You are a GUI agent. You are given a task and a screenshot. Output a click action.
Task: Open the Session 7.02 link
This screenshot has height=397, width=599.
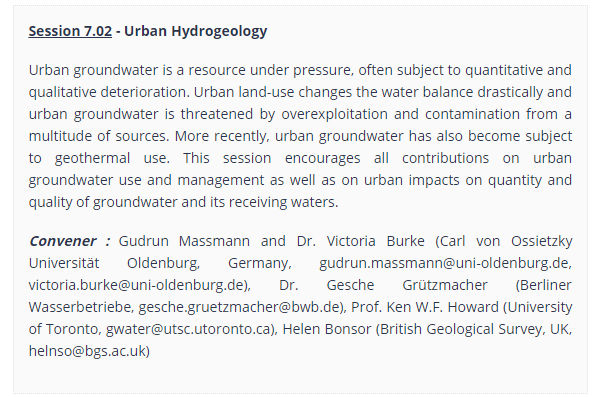point(70,31)
